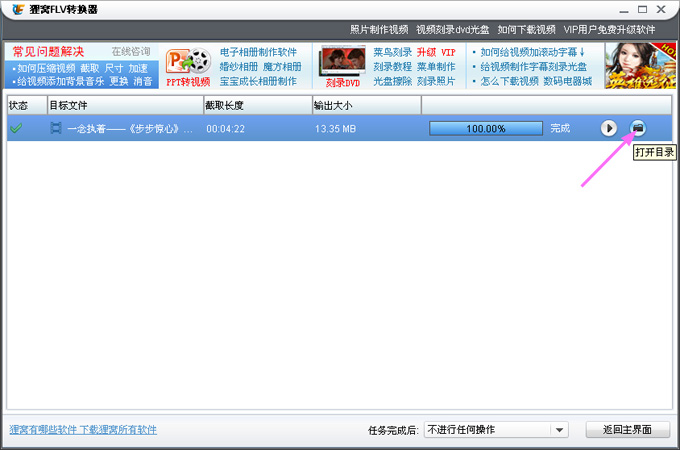Open the output folder (打开目录) icon

[x=638, y=128]
